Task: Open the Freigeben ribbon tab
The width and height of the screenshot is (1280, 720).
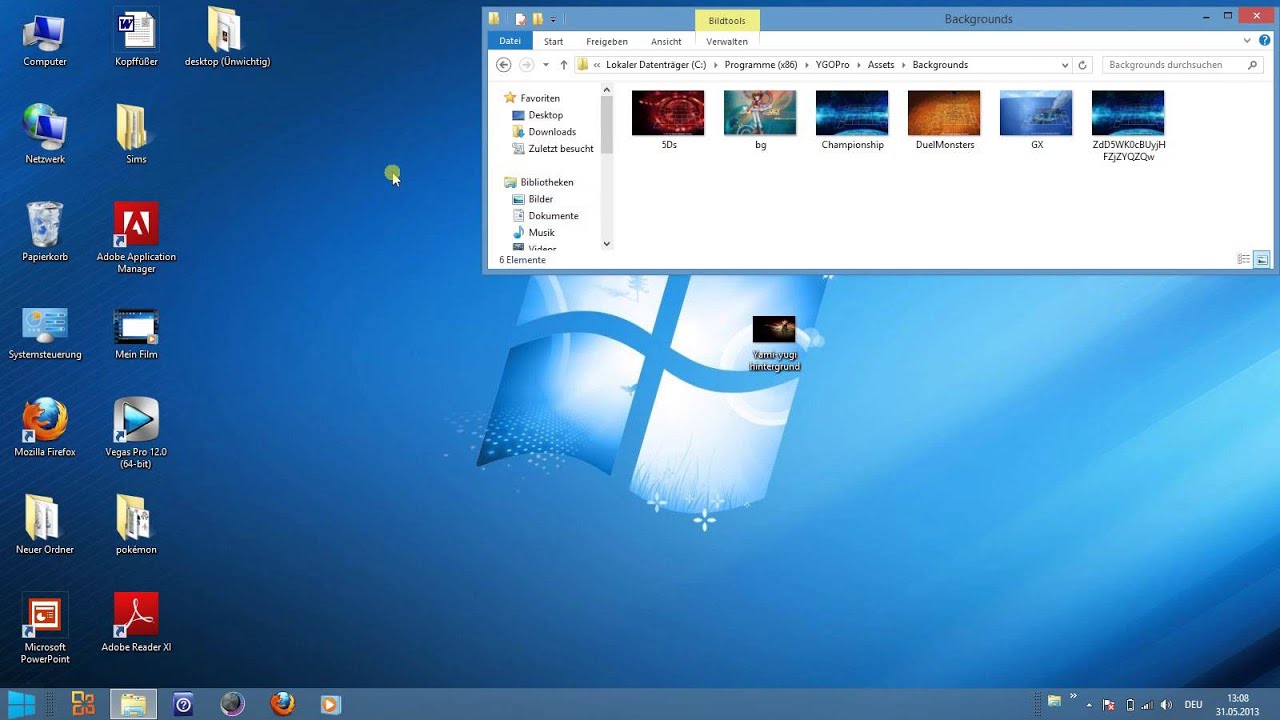Action: coord(607,41)
